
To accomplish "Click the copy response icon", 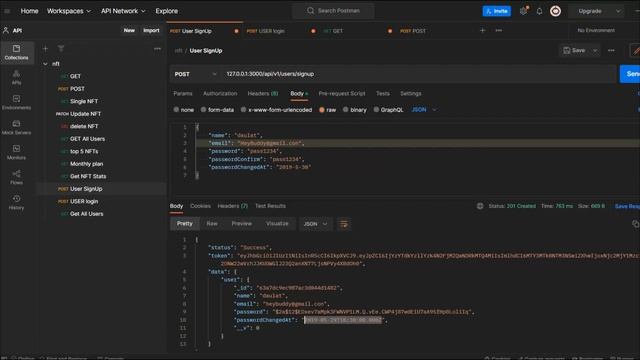I will [x=635, y=224].
